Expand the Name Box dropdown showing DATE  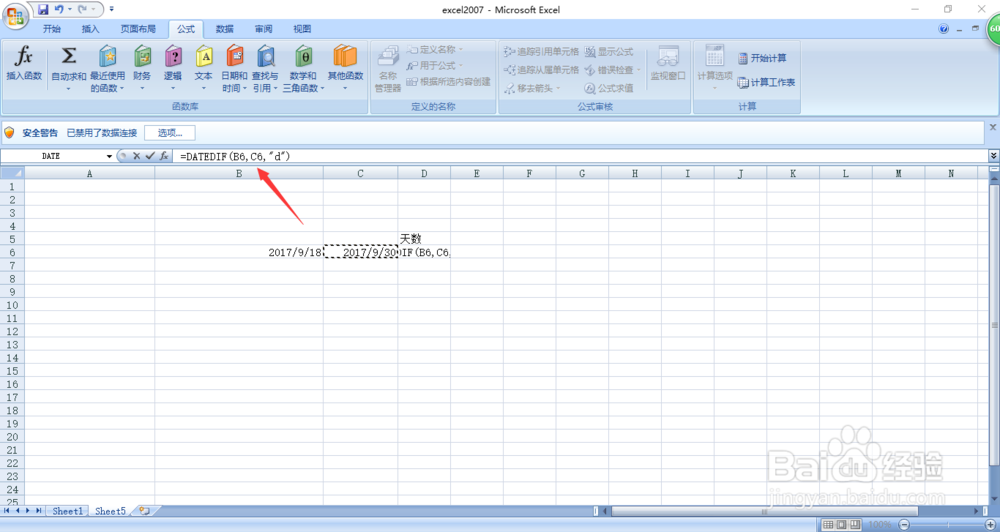pos(109,156)
